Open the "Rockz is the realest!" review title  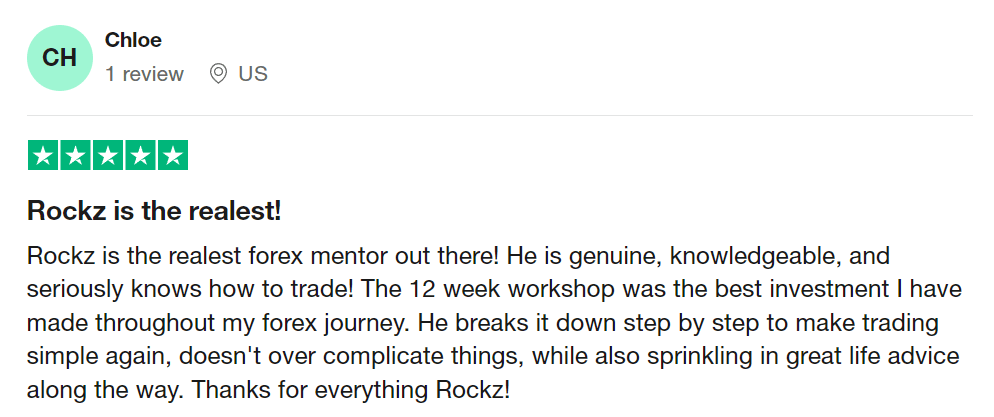coord(154,211)
